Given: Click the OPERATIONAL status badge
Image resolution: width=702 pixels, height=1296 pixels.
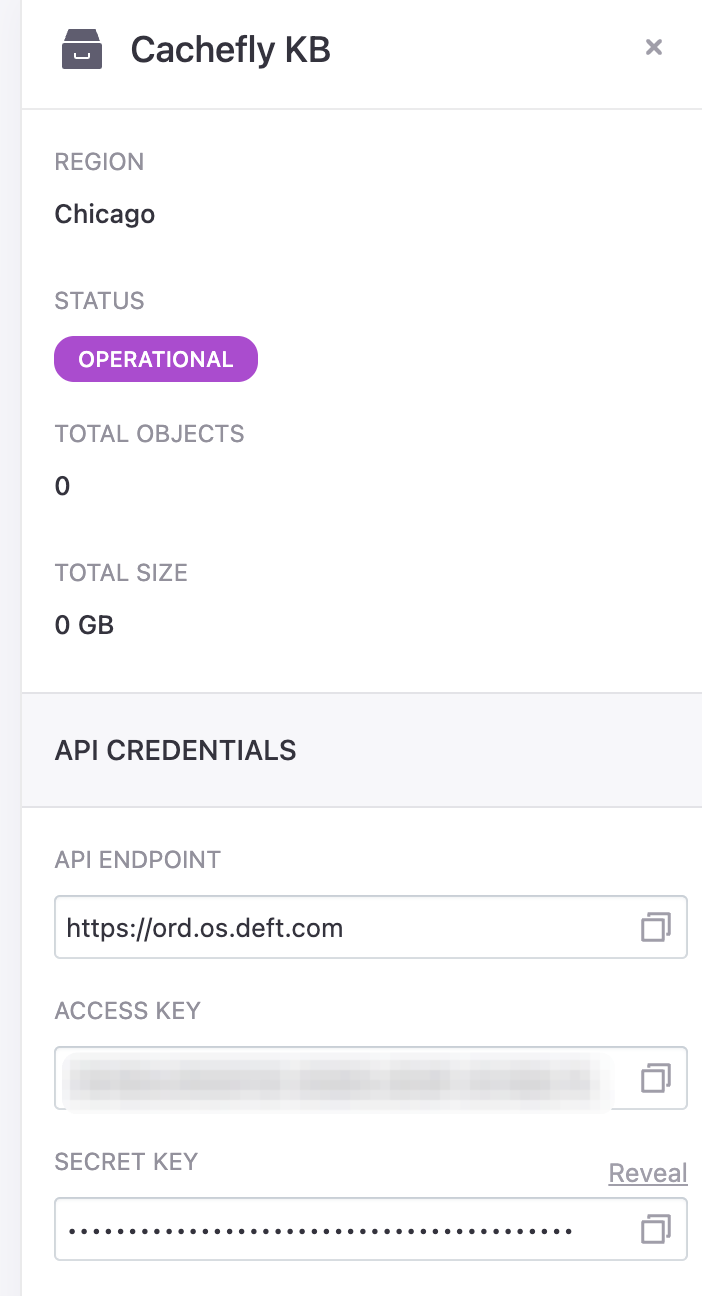Looking at the screenshot, I should [156, 359].
